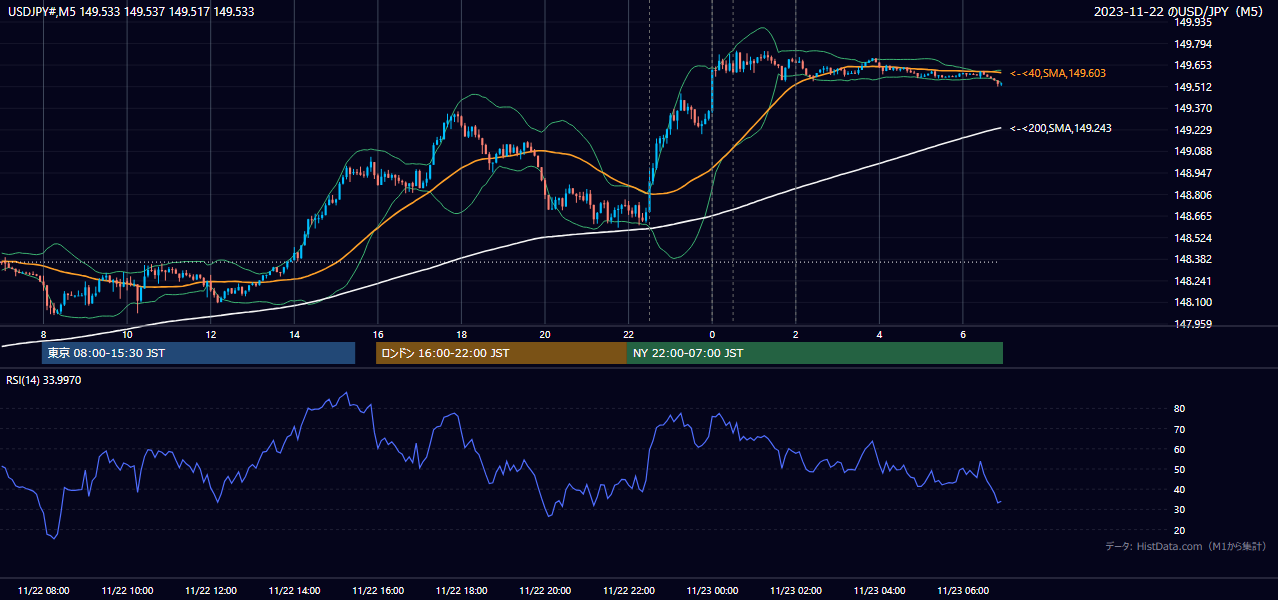Click the 11/23 06:00 time label
The width and height of the screenshot is (1278, 600).
click(x=962, y=591)
